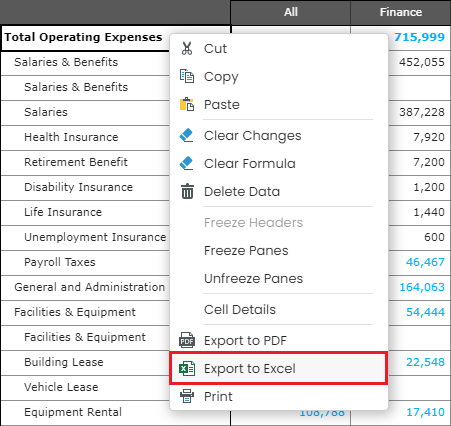451x426 pixels.
Task: Select the Unemployment Insurance row label
Action: [95, 237]
